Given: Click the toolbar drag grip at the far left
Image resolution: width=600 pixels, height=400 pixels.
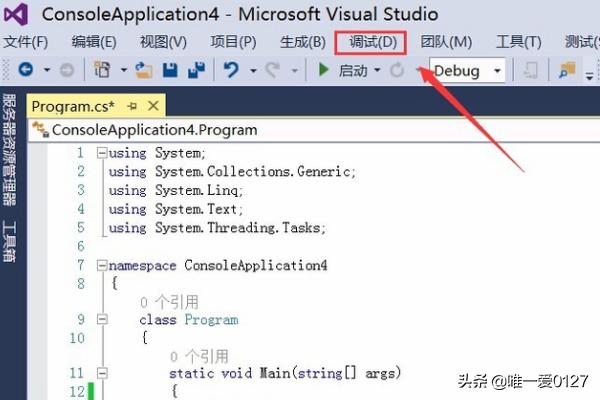Looking at the screenshot, I should 5,70.
